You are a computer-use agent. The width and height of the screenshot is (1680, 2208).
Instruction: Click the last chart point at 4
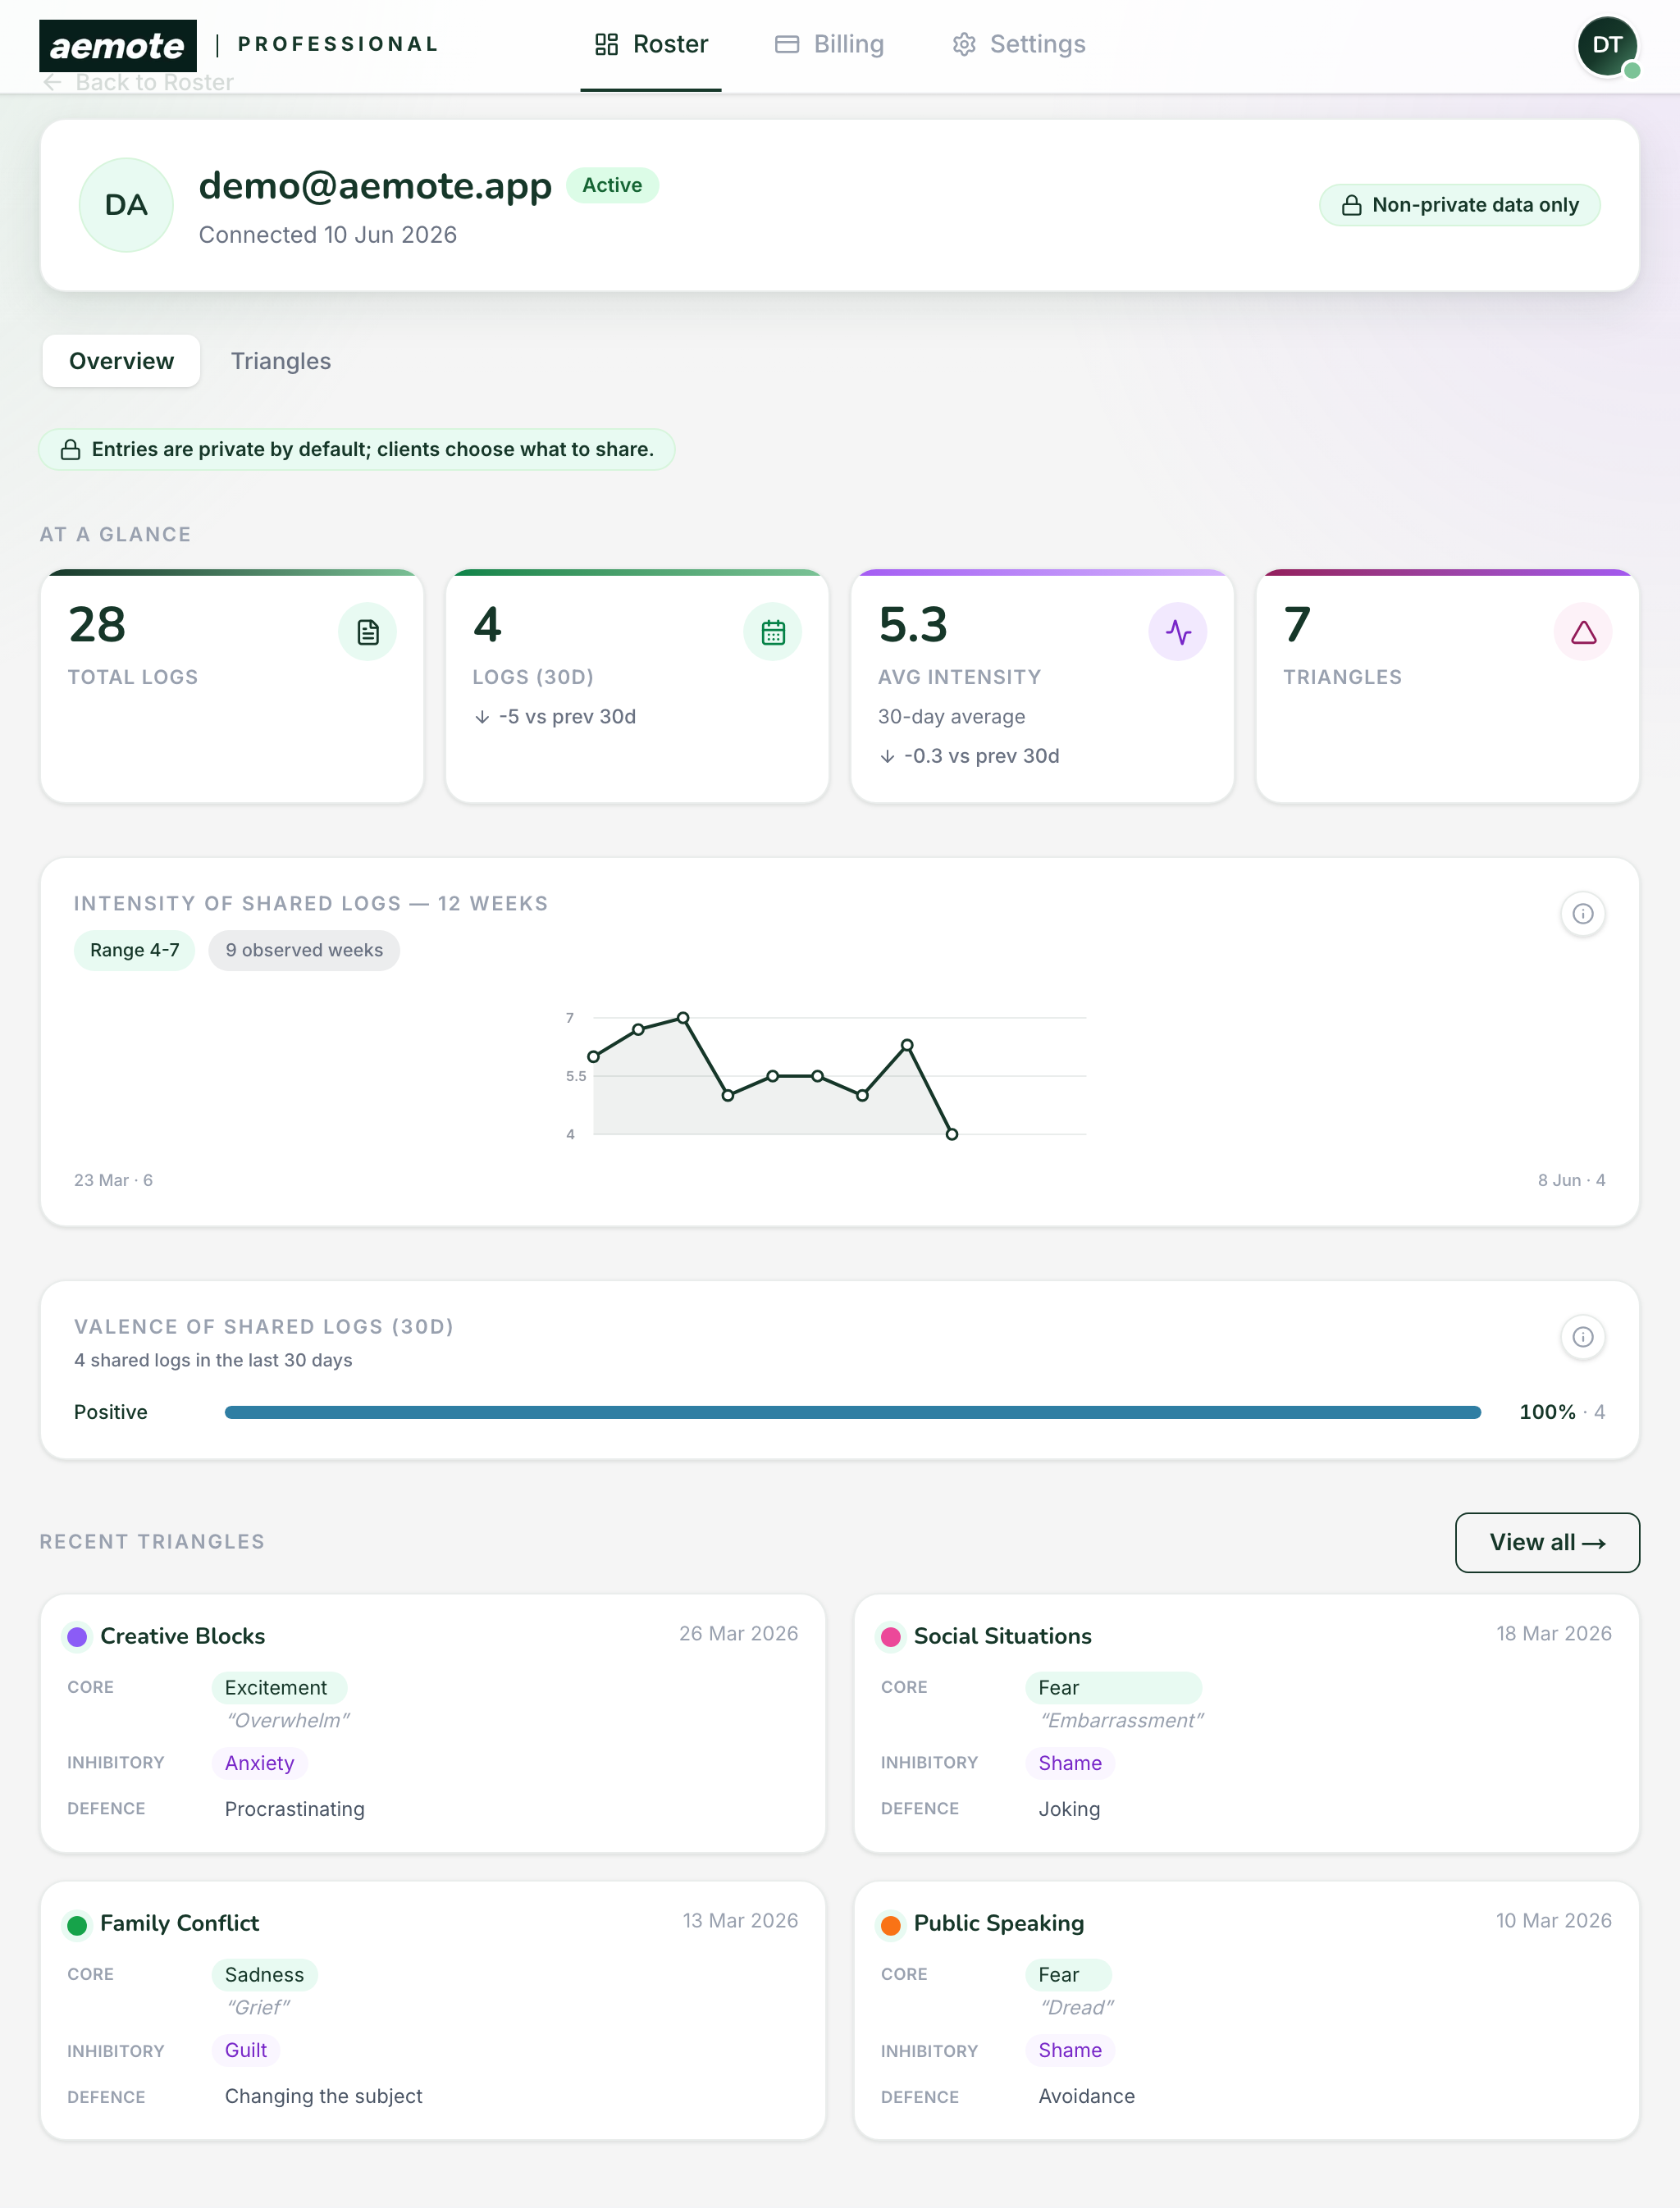(x=952, y=1134)
